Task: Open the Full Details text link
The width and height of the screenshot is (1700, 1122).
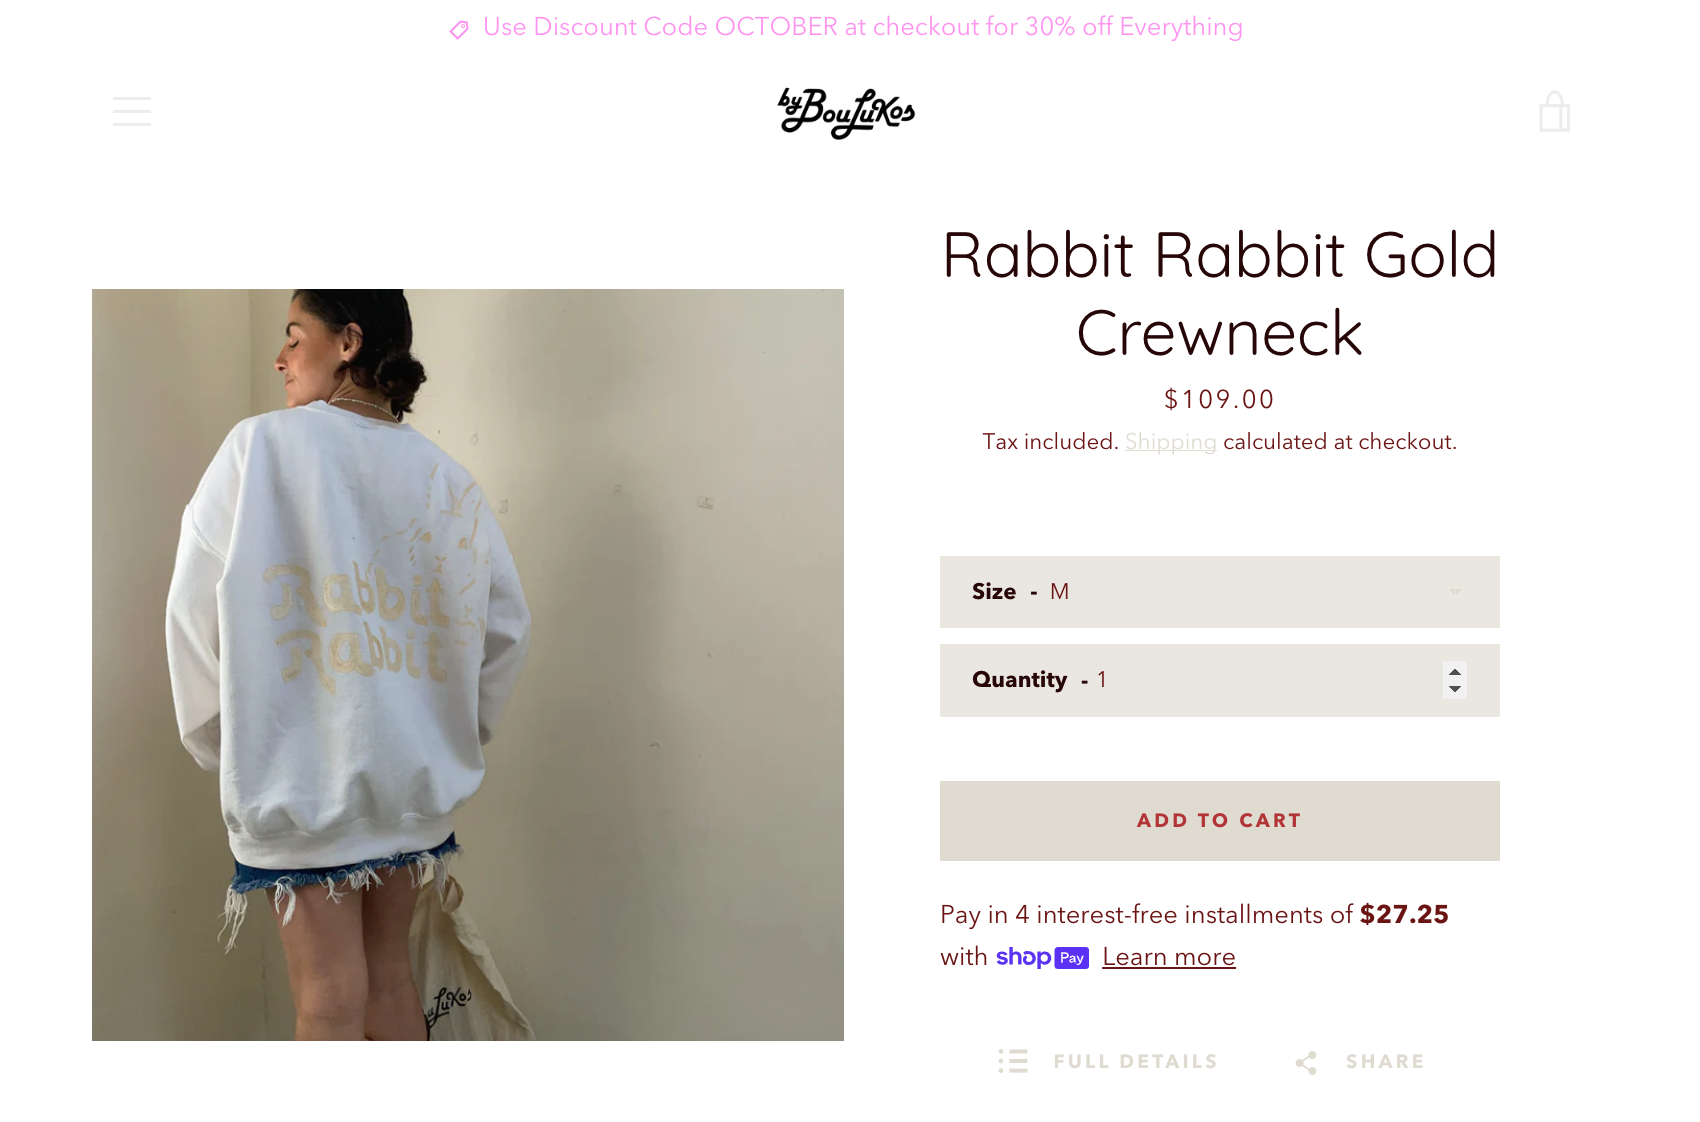Action: (x=1135, y=1061)
